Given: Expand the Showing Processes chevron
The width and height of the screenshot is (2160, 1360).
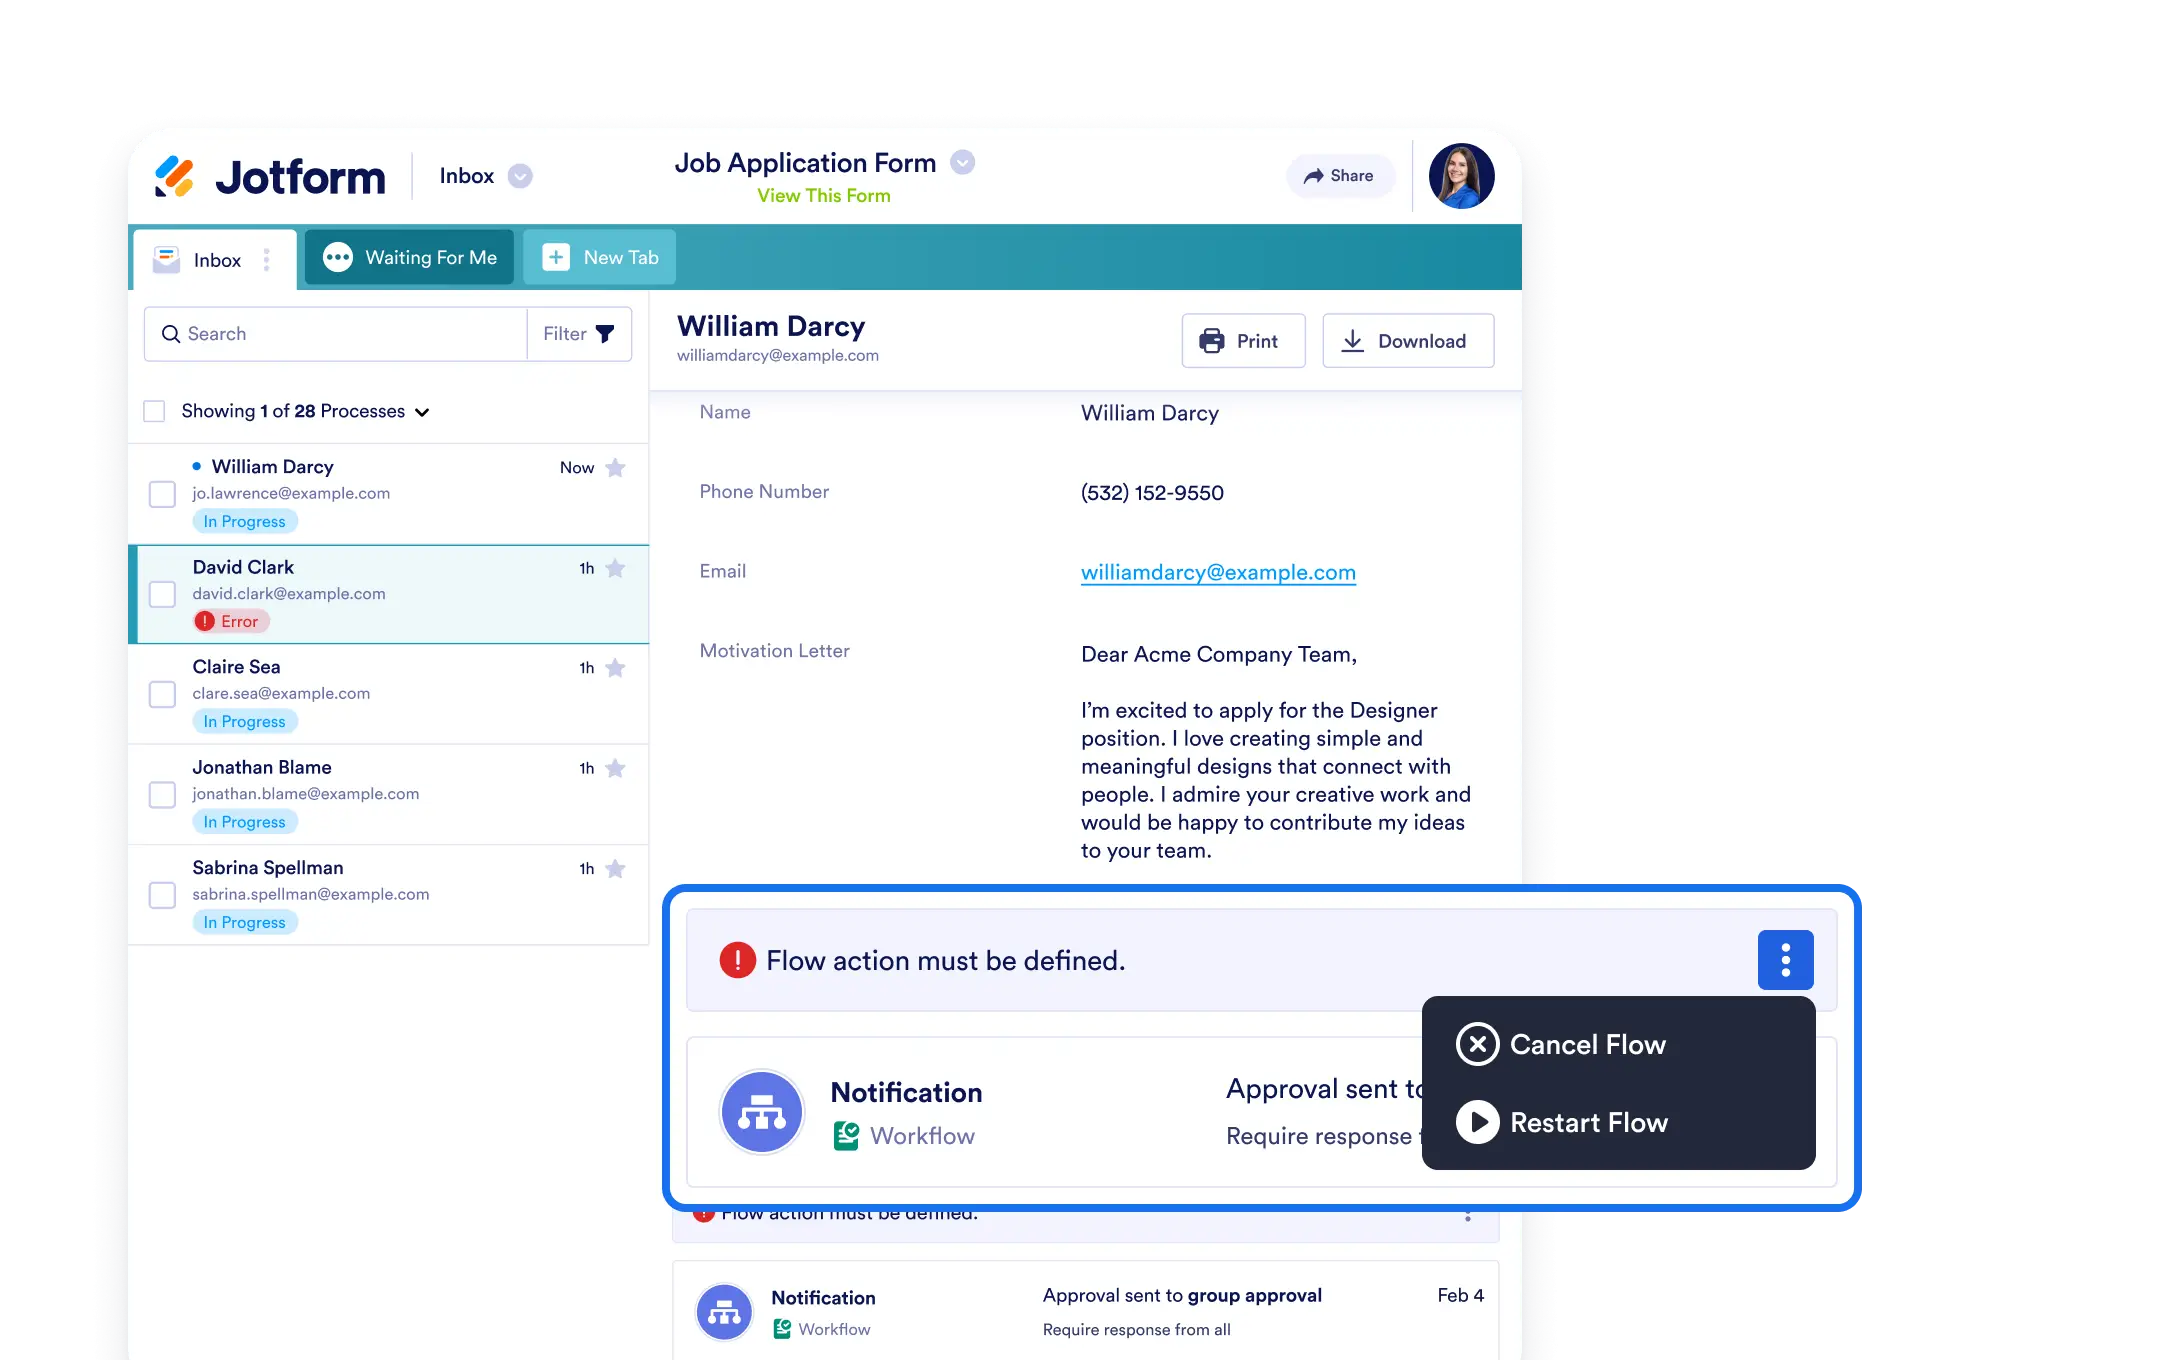Looking at the screenshot, I should tap(422, 412).
